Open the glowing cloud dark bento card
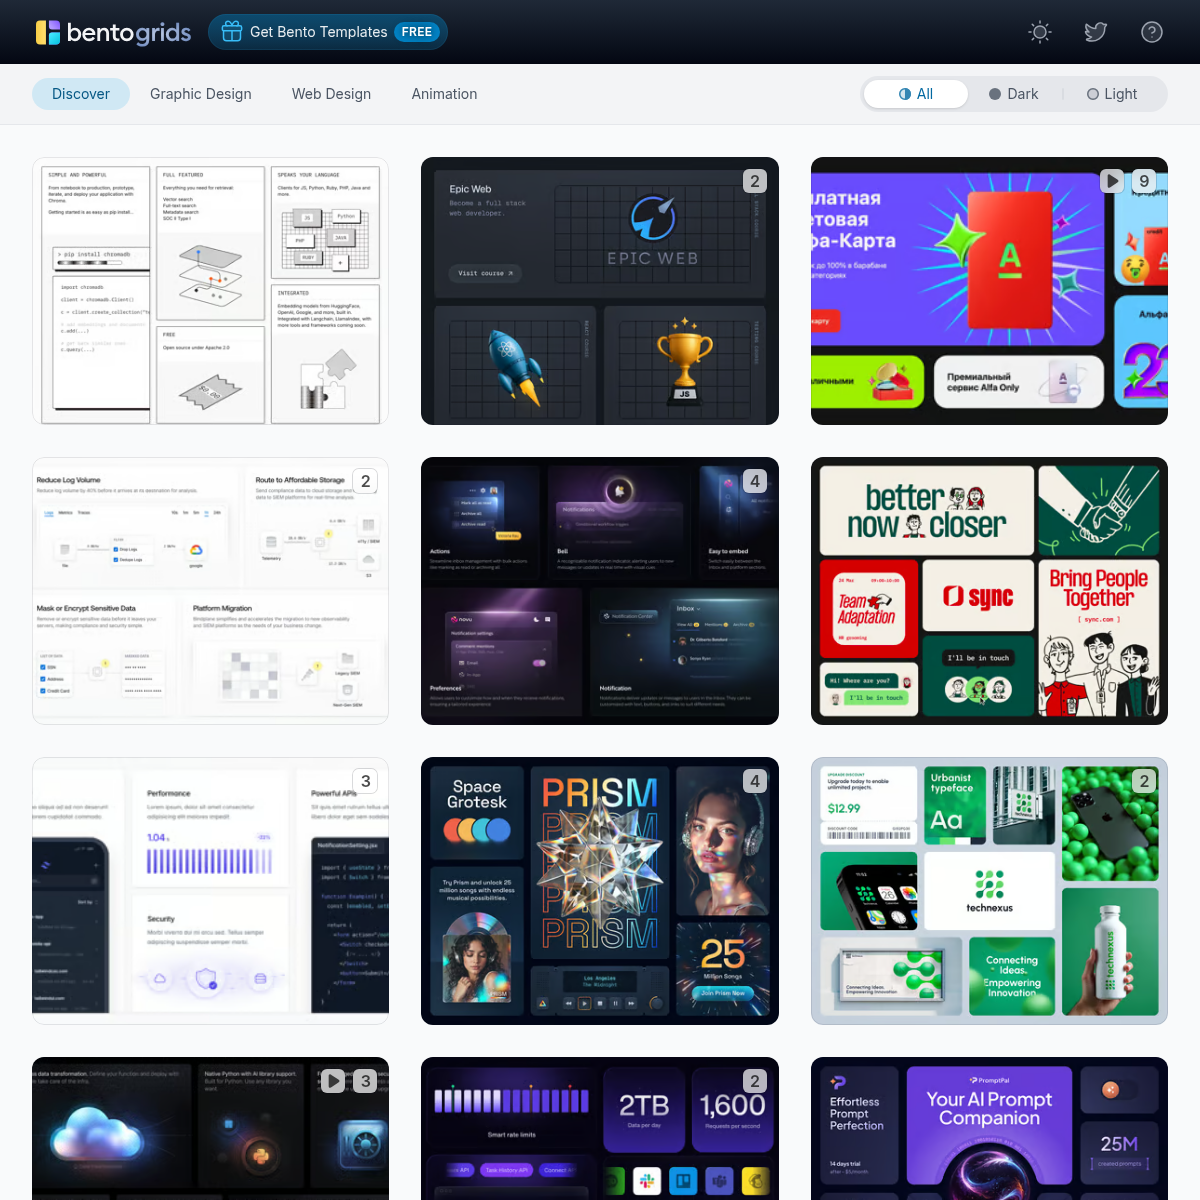The image size is (1200, 1200). coord(210,1128)
